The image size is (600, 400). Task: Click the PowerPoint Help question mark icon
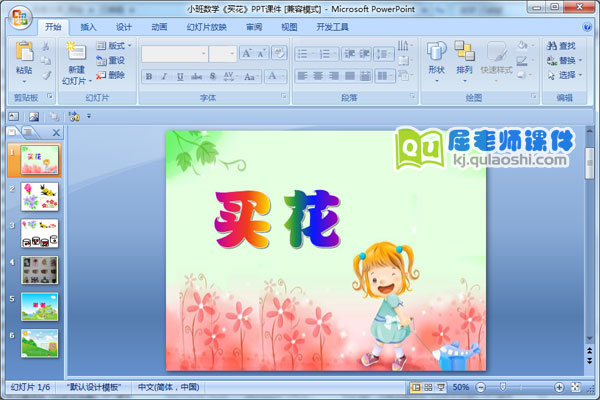(586, 27)
